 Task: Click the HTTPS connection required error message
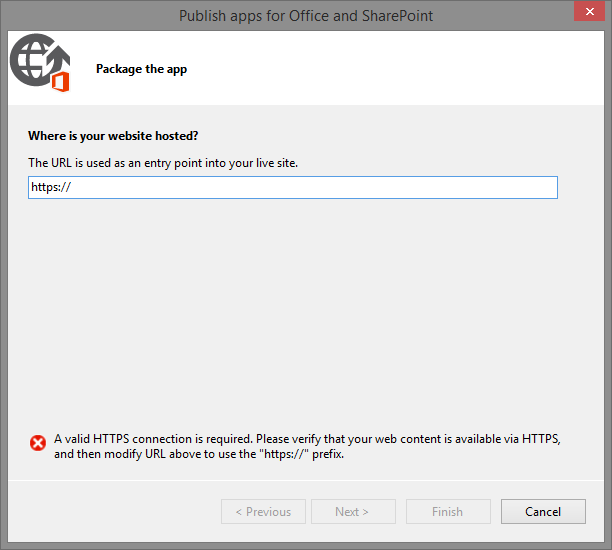(305, 438)
